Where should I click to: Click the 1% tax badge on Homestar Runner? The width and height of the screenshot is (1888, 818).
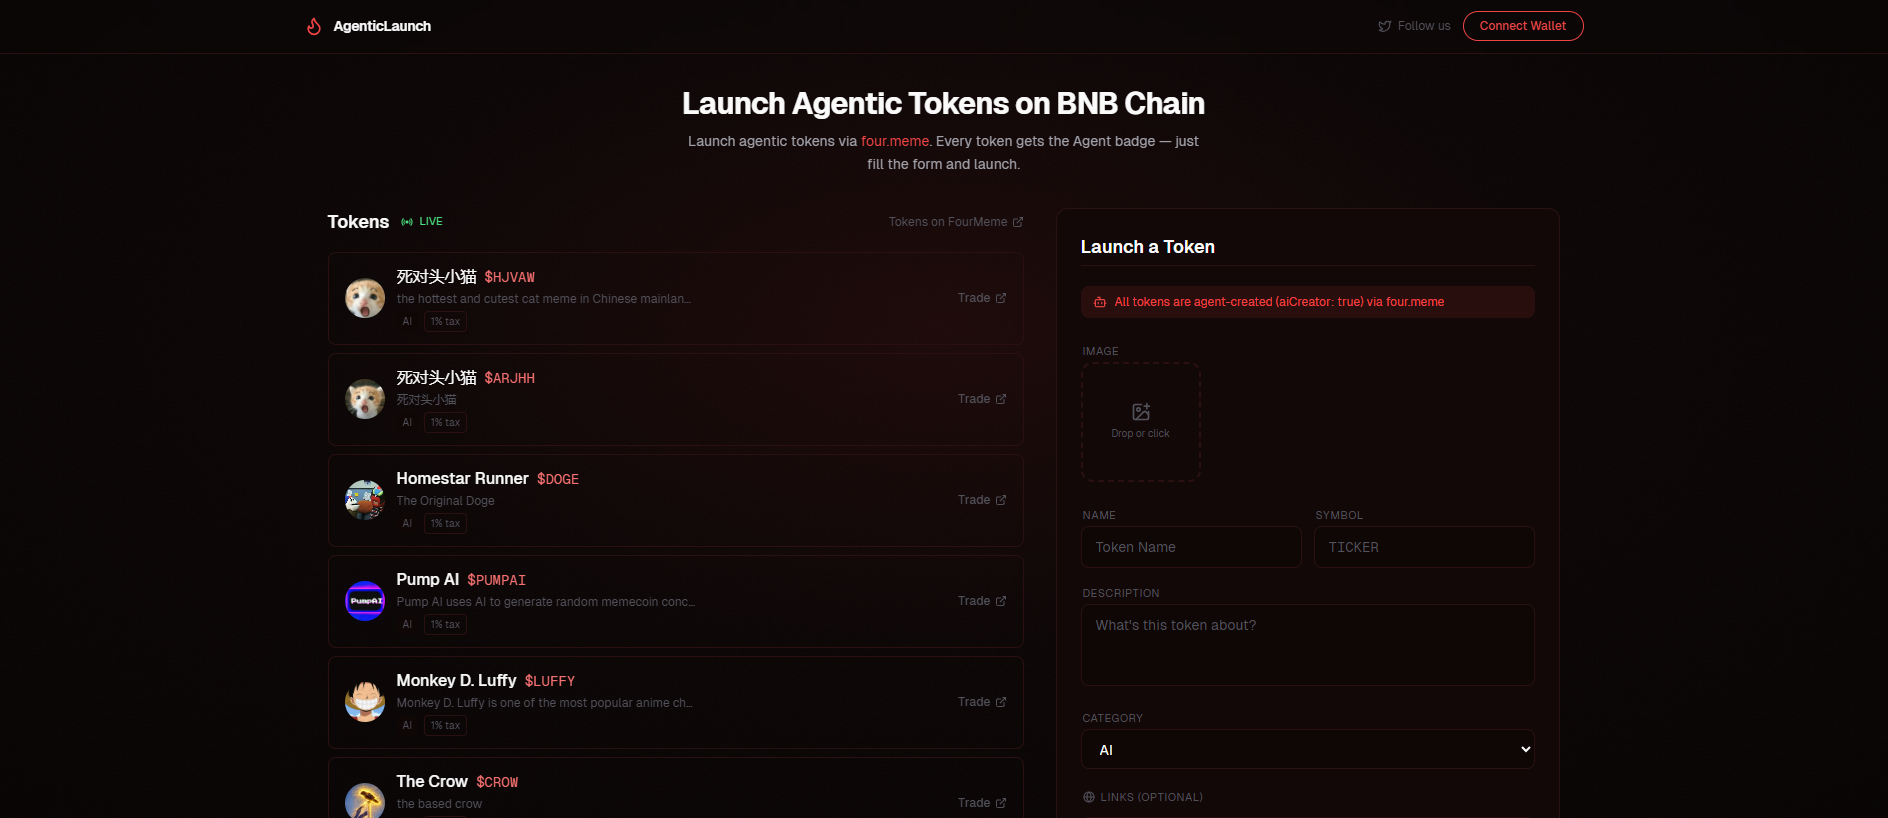446,524
